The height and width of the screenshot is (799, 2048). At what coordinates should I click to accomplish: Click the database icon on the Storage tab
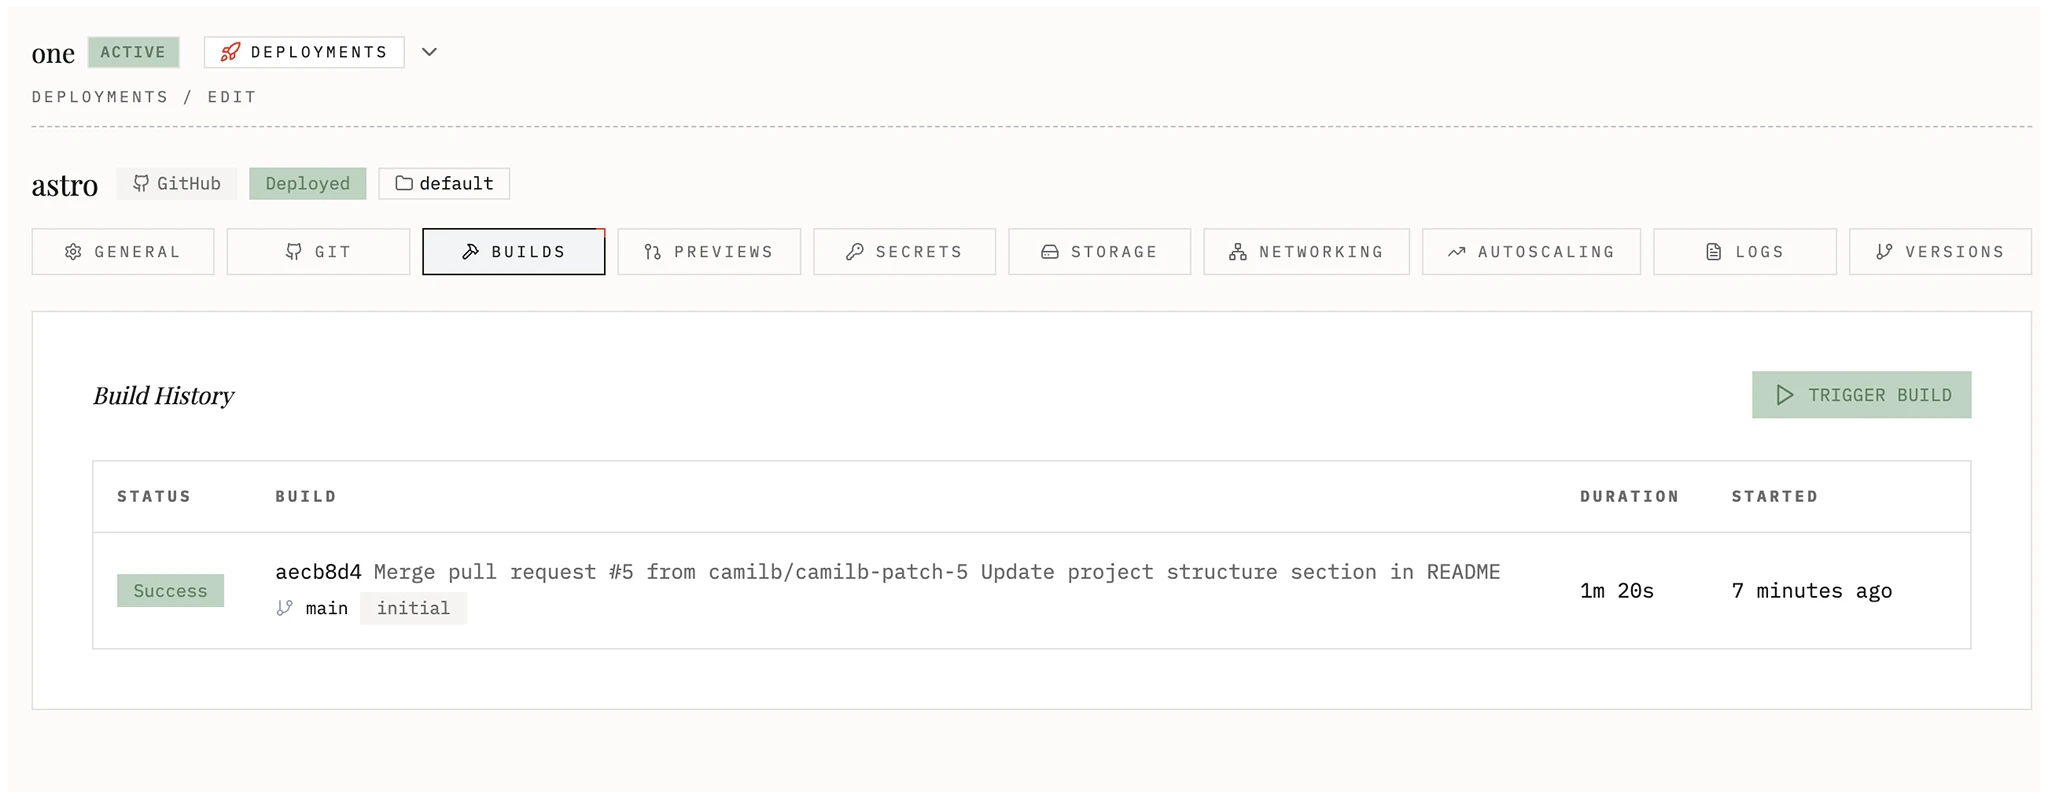pos(1050,252)
